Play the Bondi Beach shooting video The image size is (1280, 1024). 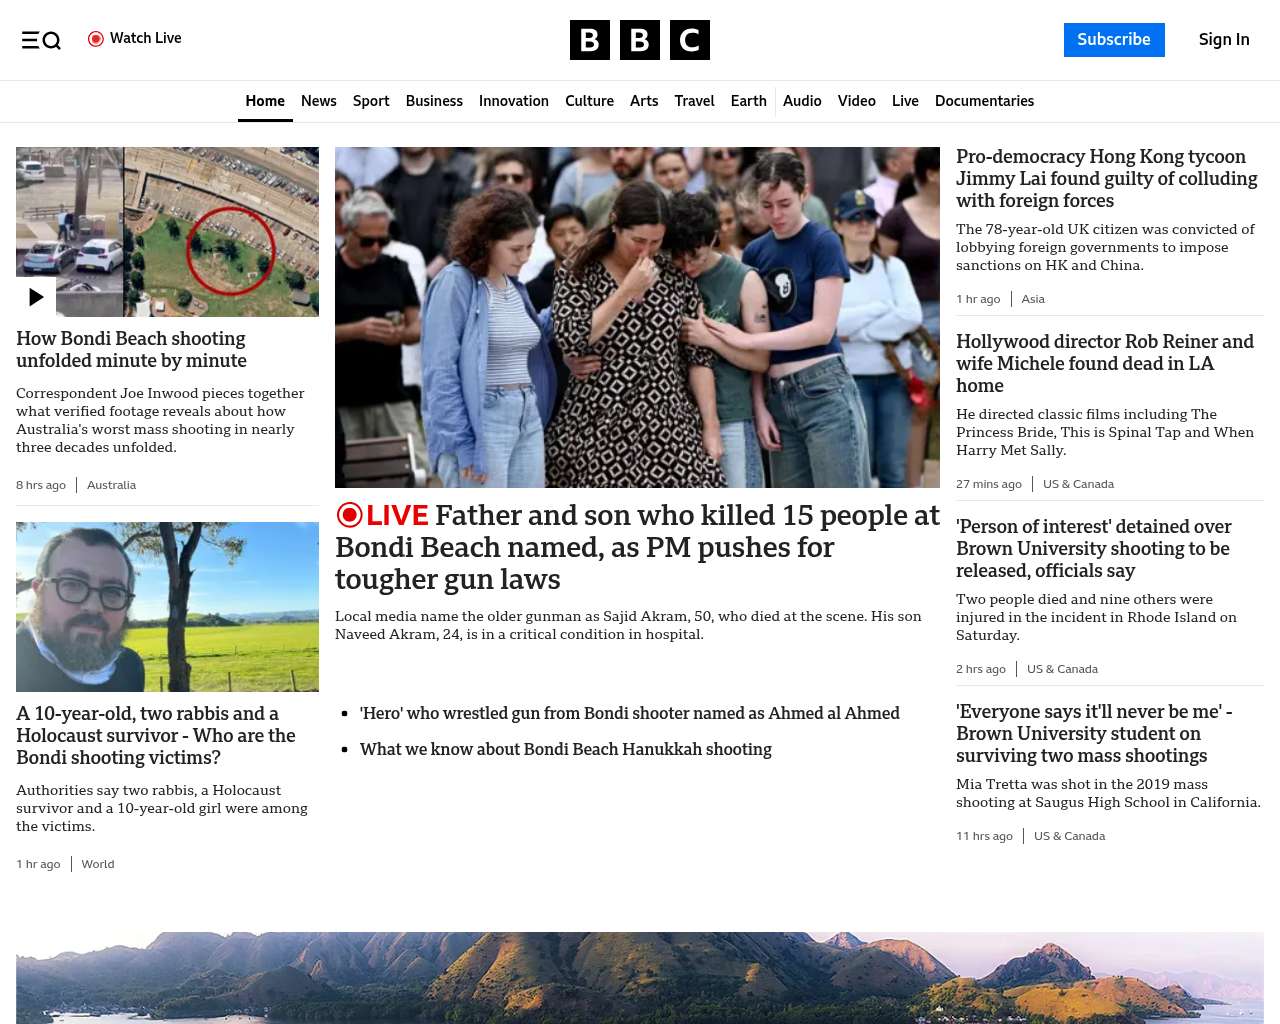pyautogui.click(x=36, y=297)
